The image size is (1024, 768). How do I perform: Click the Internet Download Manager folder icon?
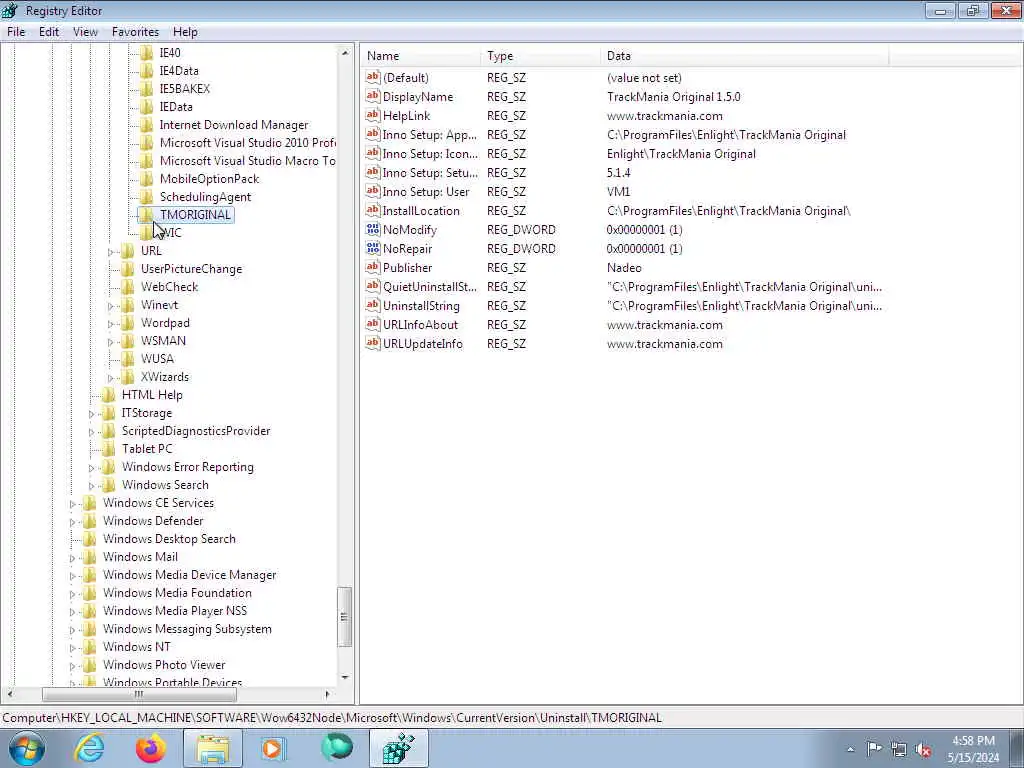tap(147, 125)
